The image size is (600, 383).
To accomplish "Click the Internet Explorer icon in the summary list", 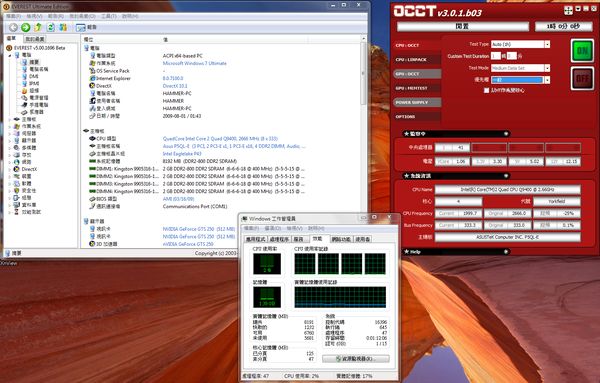I will [x=92, y=78].
